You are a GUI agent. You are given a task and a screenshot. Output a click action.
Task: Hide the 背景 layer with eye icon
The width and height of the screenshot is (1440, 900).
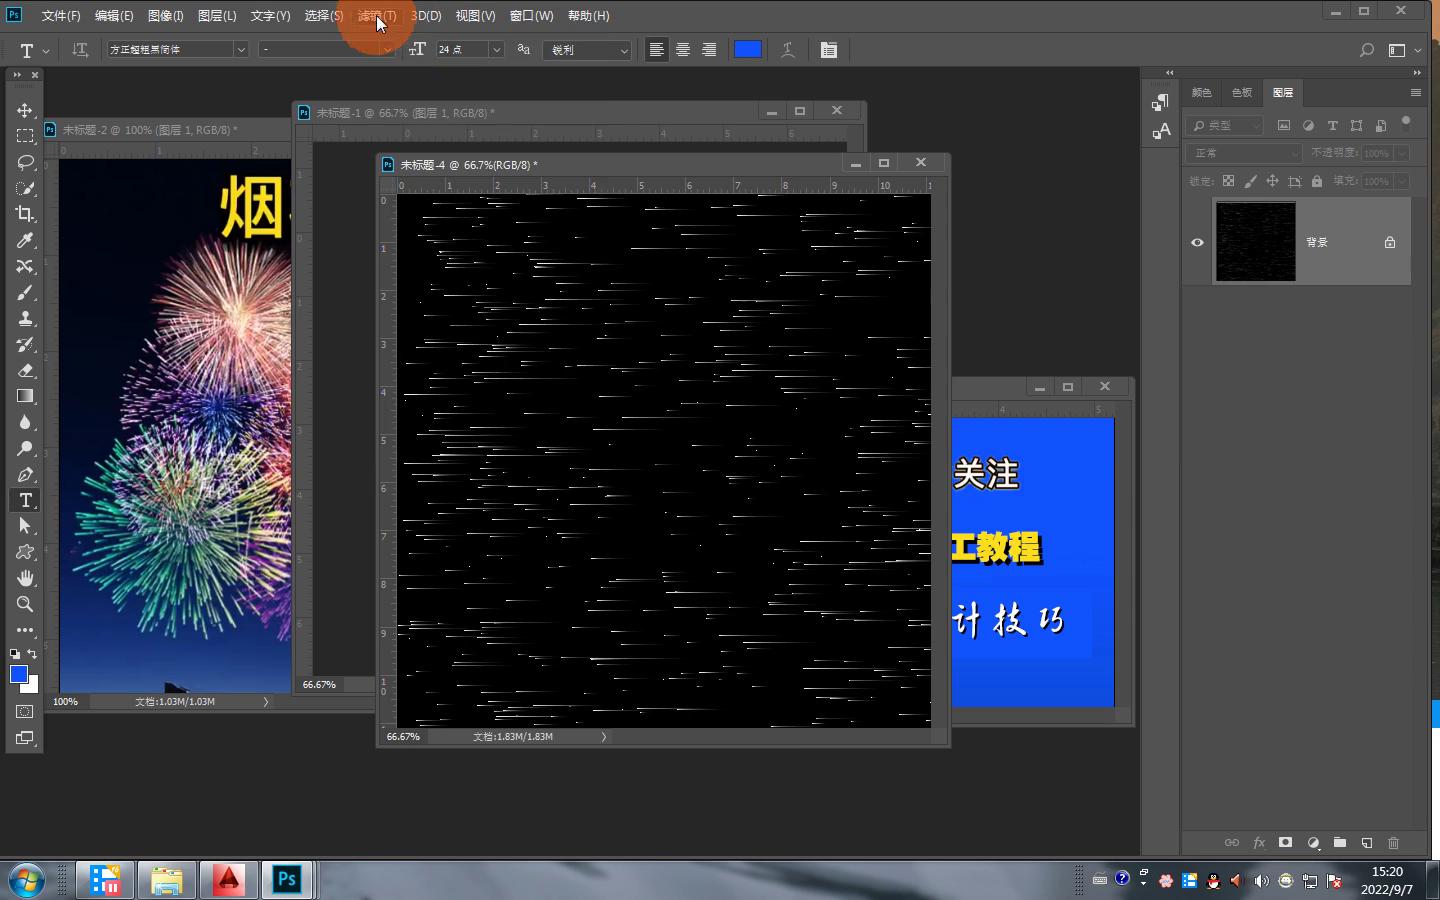[1197, 242]
